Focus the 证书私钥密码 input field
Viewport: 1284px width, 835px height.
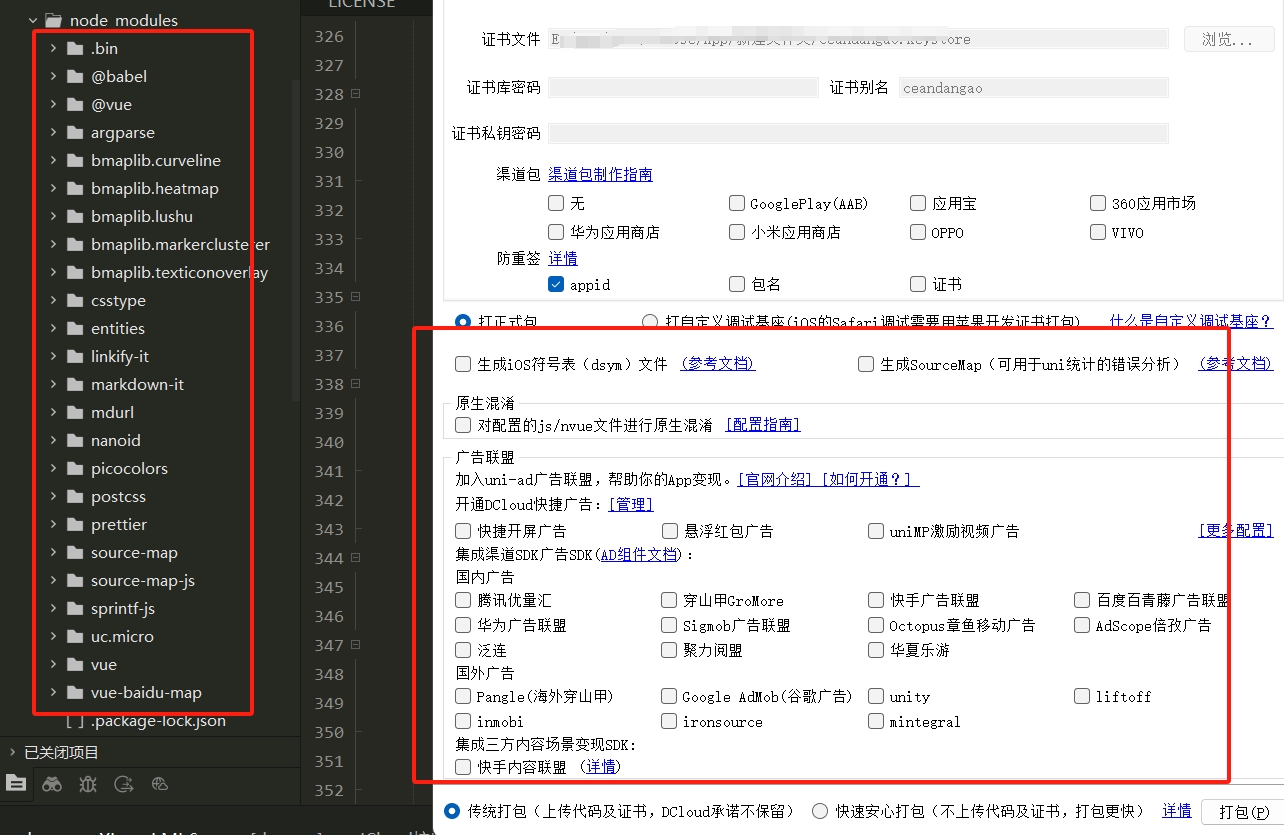point(858,133)
